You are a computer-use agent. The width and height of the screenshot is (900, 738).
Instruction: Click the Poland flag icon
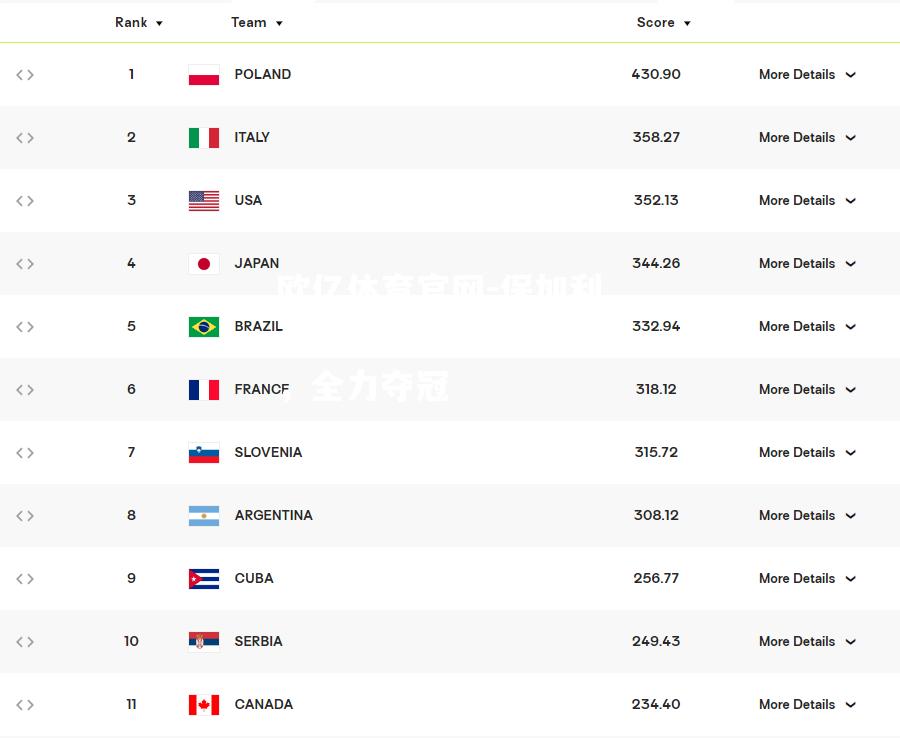pos(204,75)
